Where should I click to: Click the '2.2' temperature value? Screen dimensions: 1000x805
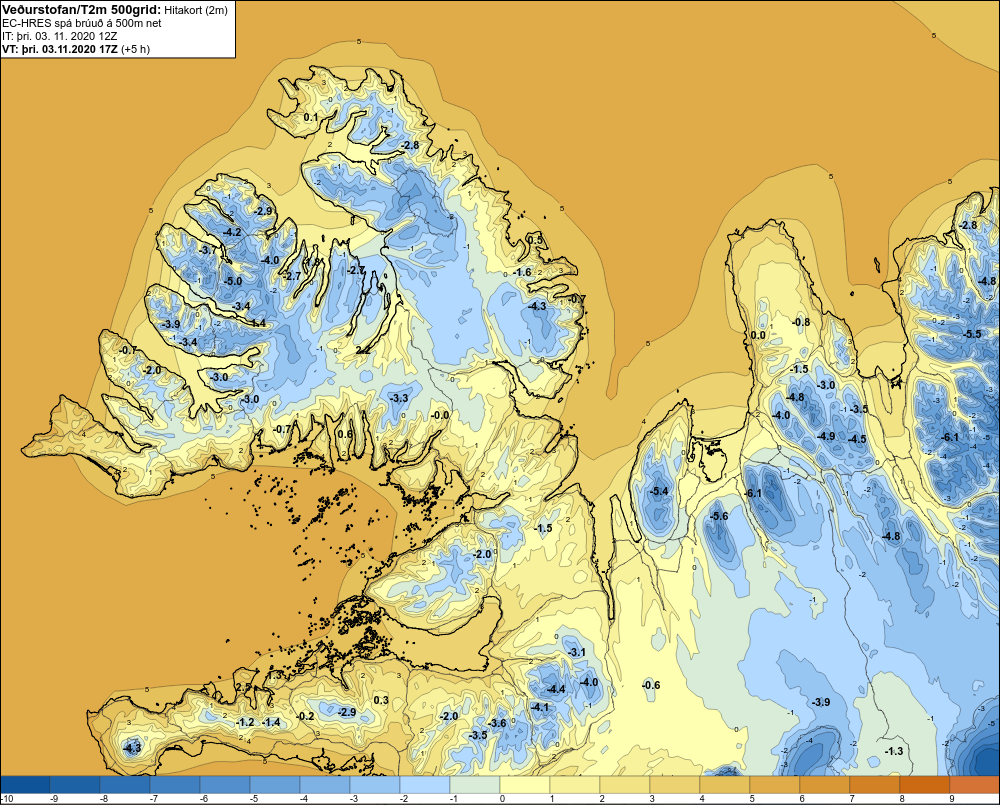(363, 350)
